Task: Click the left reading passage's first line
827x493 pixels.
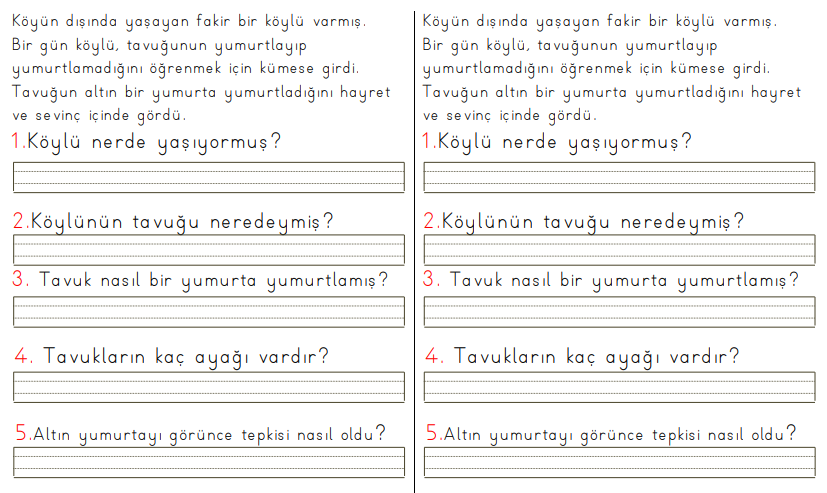Action: tap(190, 21)
